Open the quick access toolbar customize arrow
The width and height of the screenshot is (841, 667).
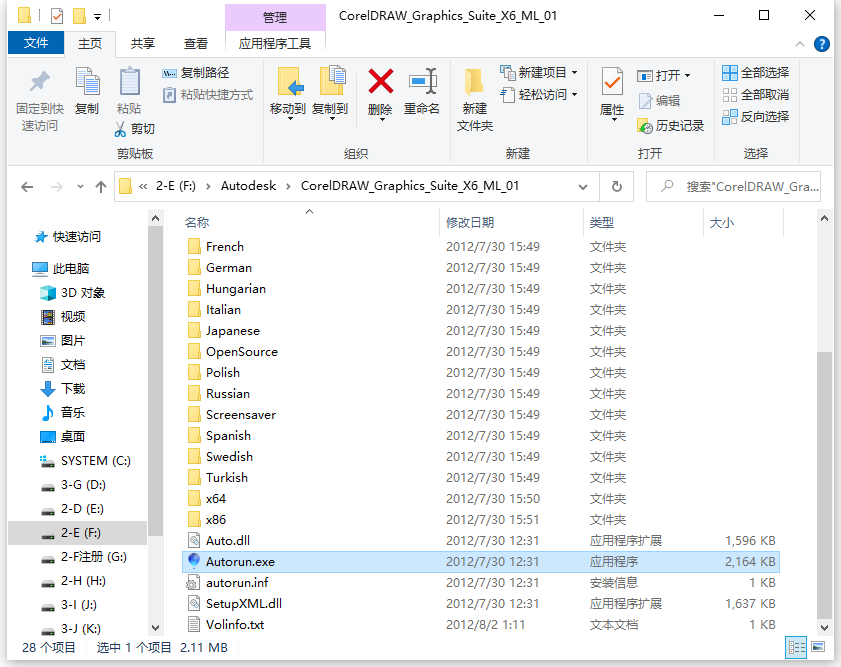pyautogui.click(x=98, y=17)
